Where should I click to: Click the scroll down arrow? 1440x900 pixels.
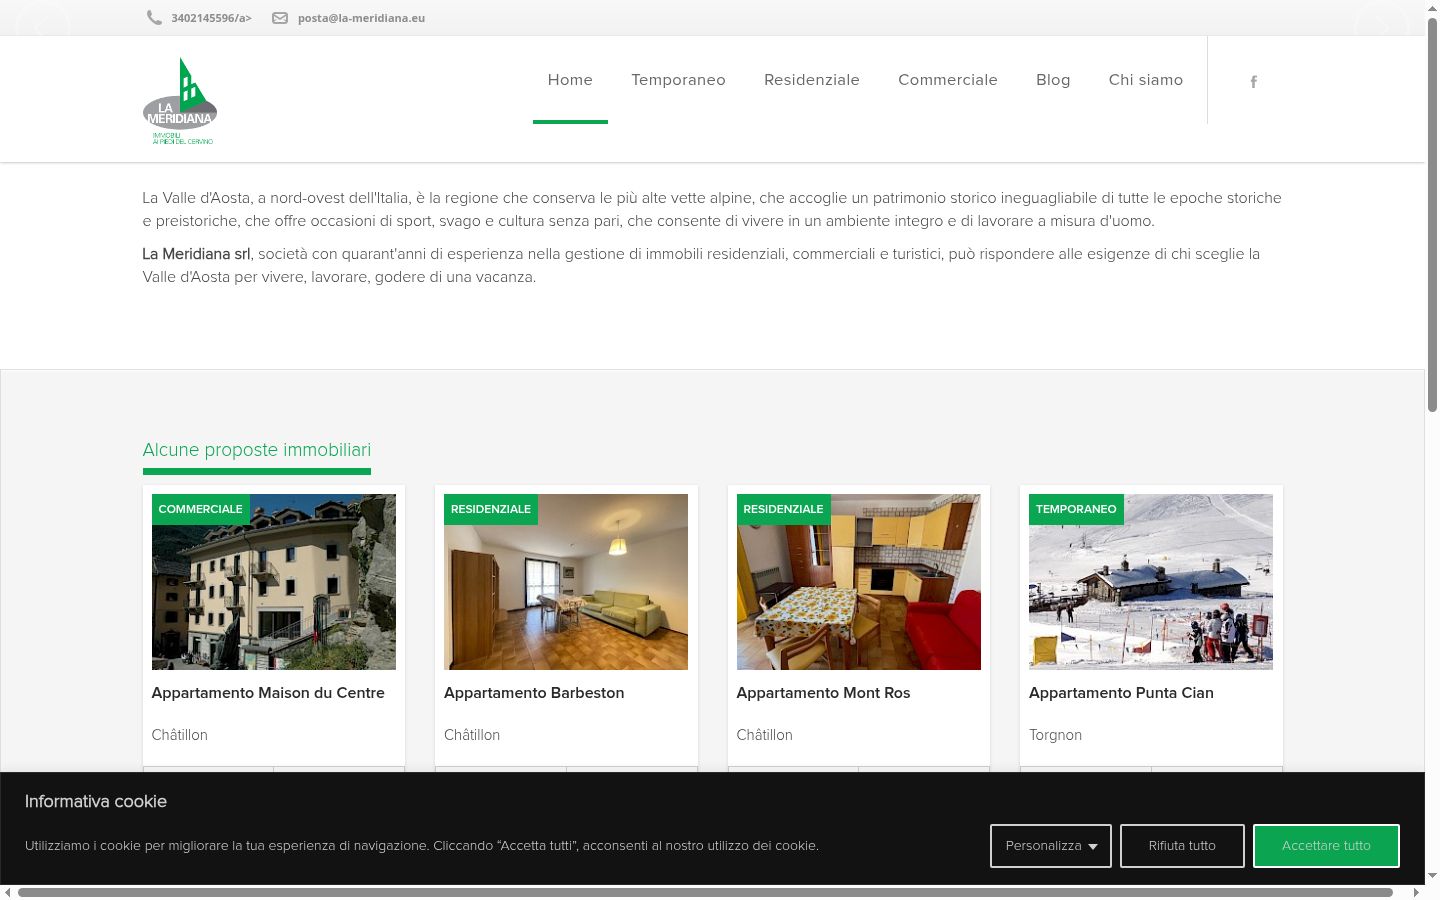click(1432, 876)
